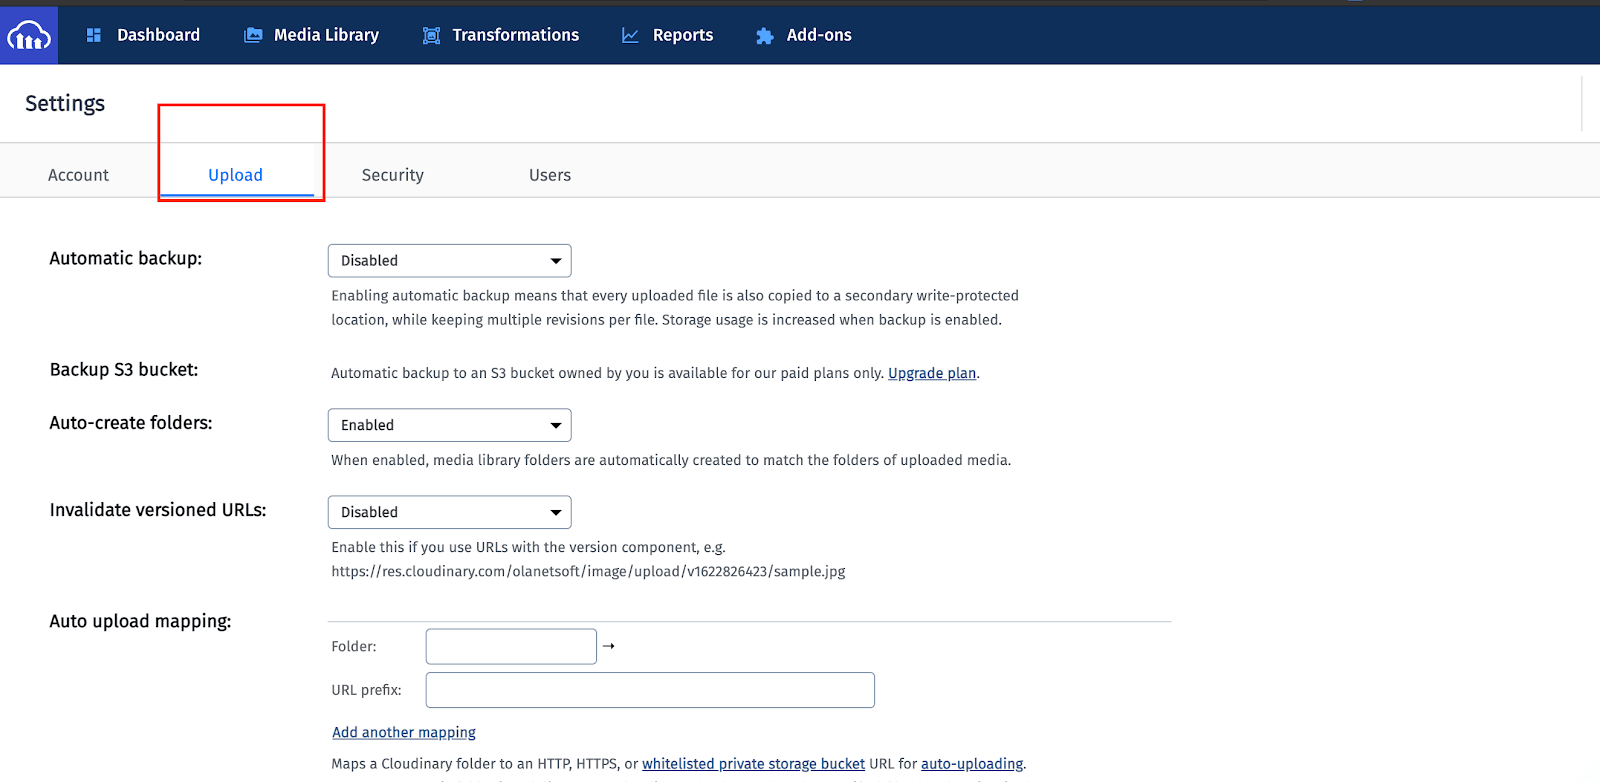The width and height of the screenshot is (1600, 782).
Task: Click the Cloudinary cloud logo
Action: click(29, 36)
